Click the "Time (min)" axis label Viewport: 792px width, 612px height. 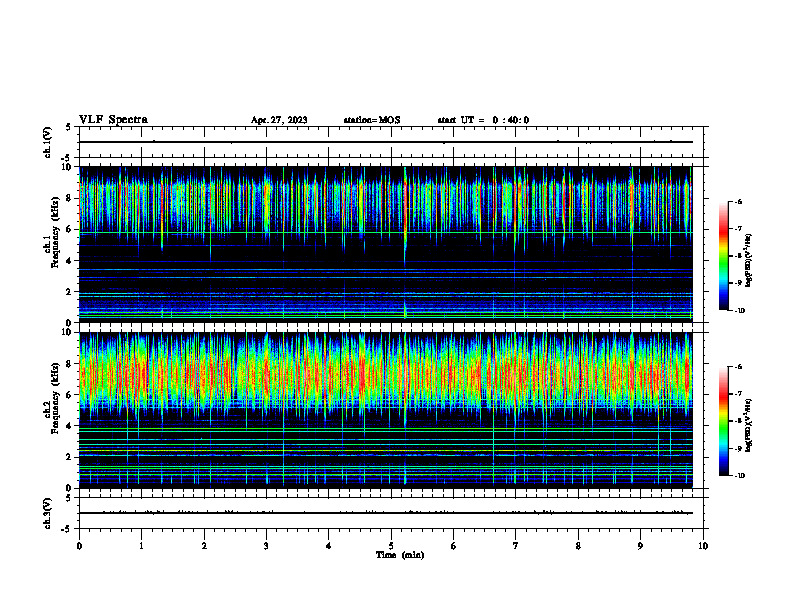(x=400, y=555)
